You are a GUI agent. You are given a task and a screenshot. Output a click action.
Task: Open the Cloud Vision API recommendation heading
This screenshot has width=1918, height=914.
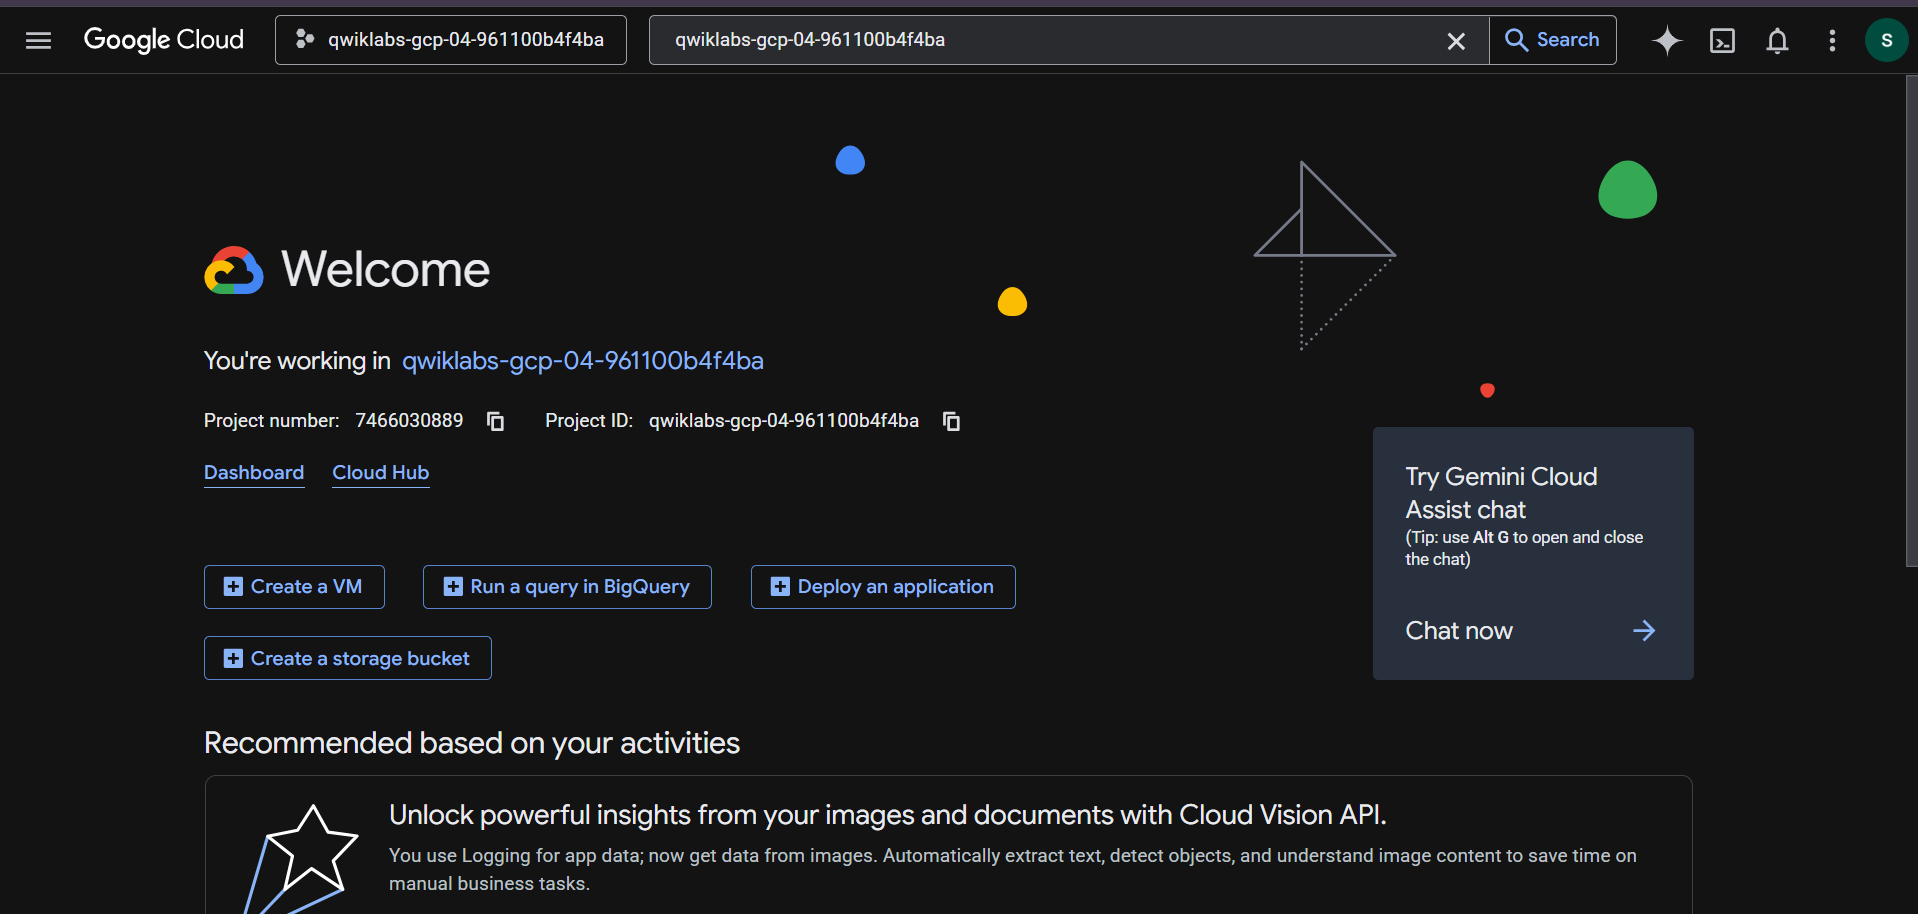(888, 815)
